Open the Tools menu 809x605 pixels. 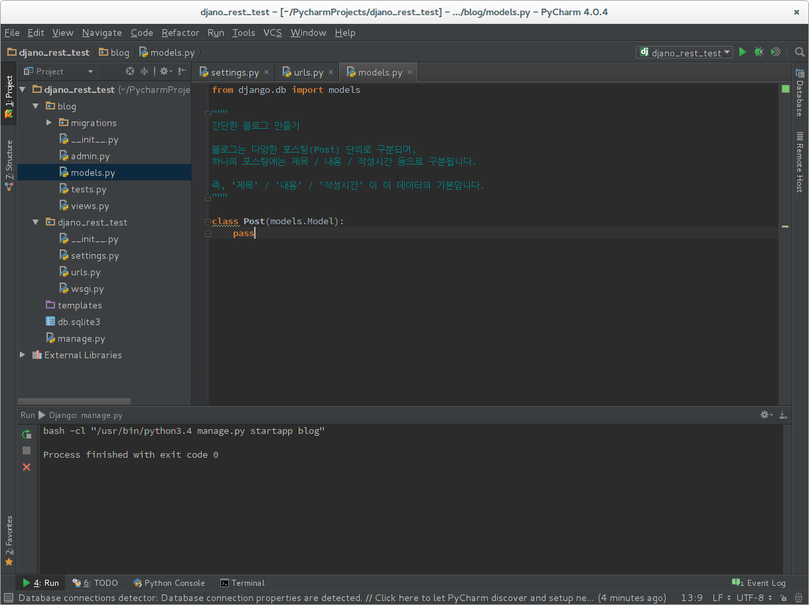point(244,32)
